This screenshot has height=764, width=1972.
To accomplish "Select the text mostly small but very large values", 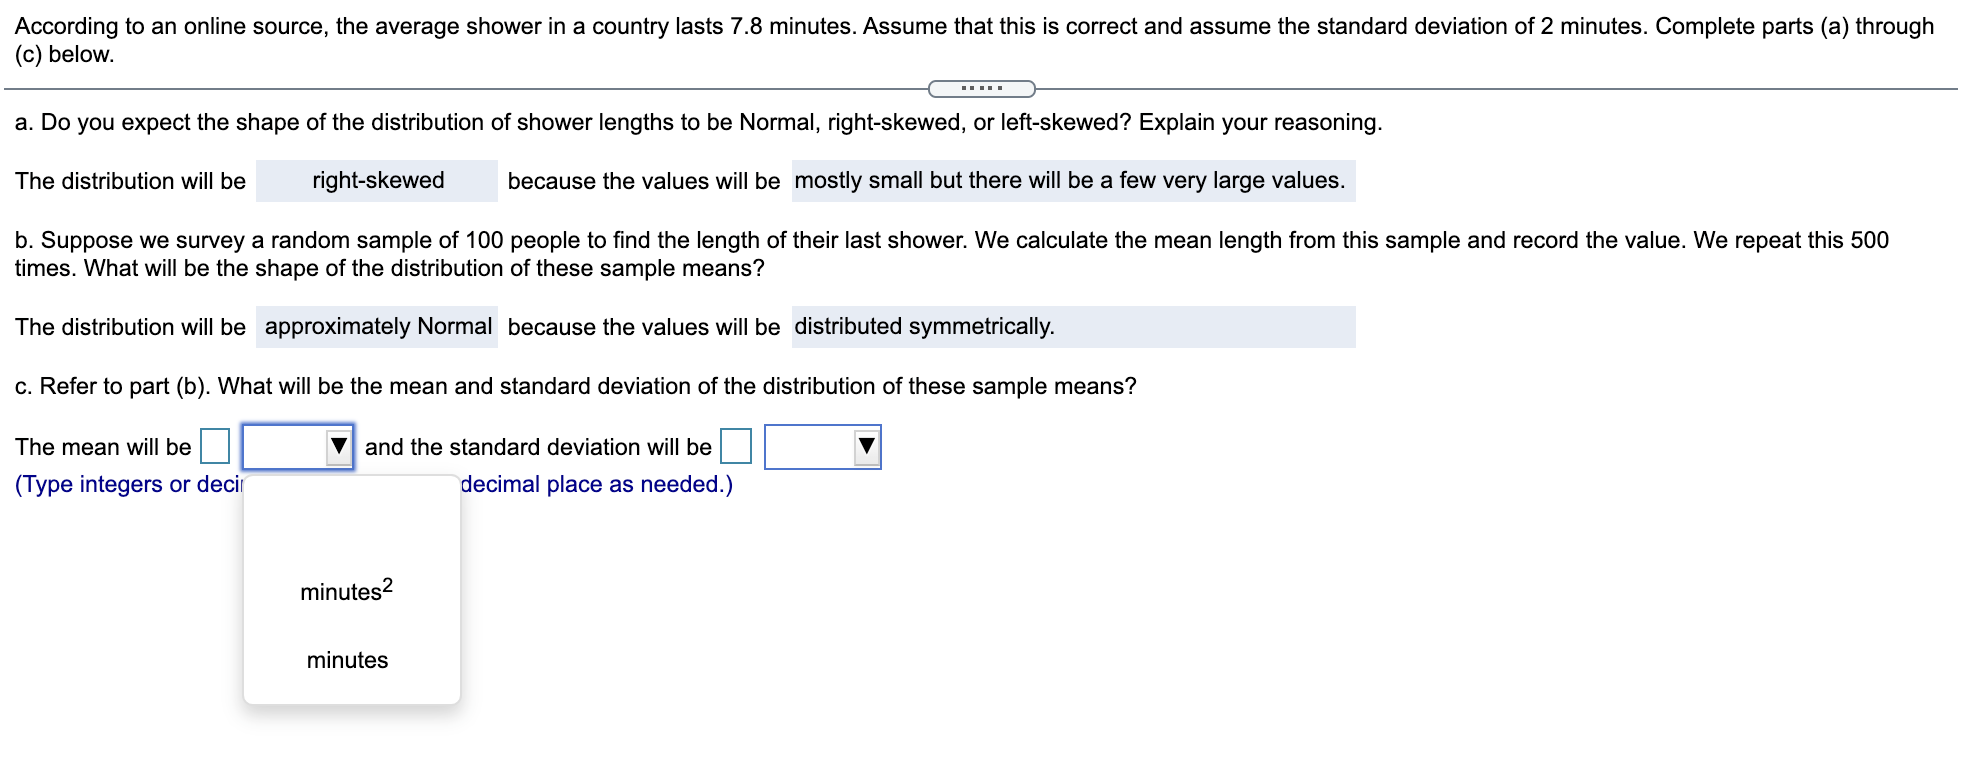I will pos(1068,181).
